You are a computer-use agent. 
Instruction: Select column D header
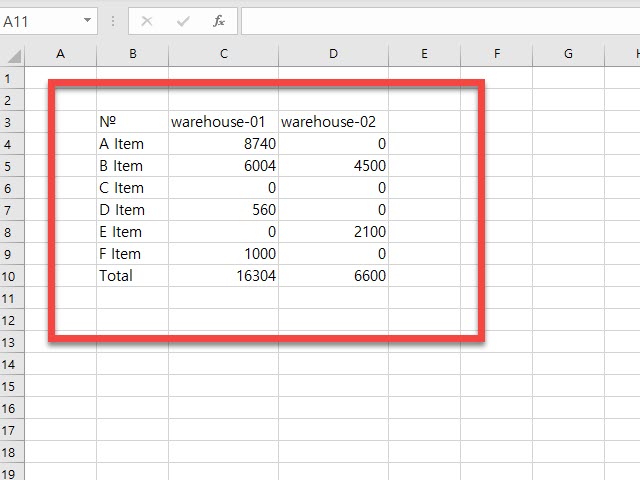pyautogui.click(x=333, y=54)
